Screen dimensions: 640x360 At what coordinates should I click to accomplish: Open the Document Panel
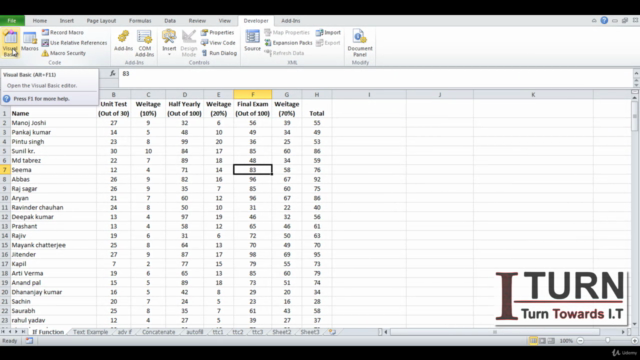[360, 43]
